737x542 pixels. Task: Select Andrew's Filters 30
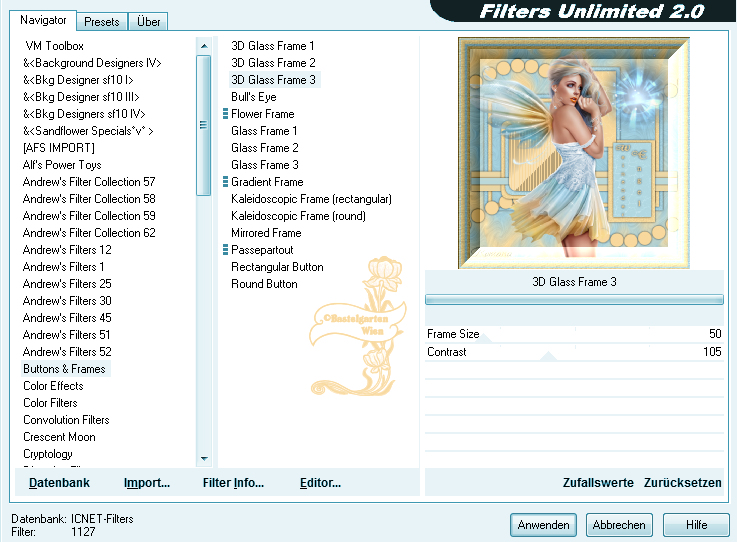click(67, 301)
